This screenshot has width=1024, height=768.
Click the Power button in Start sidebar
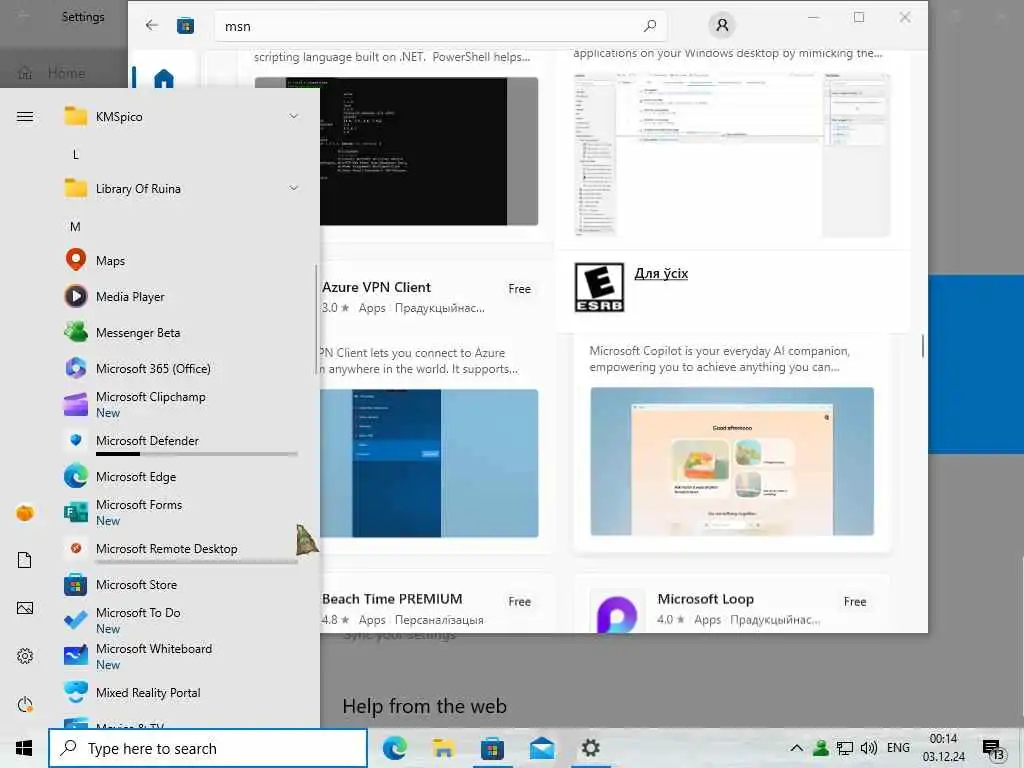point(25,704)
